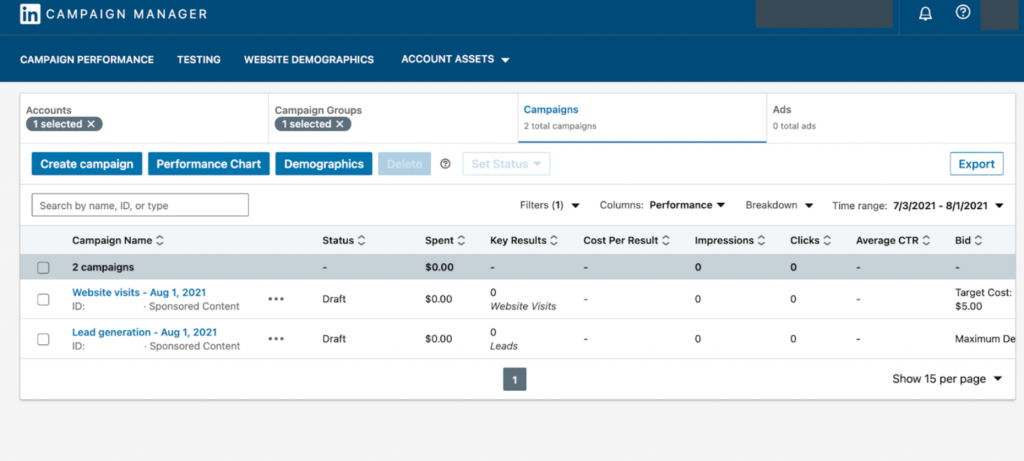1024x461 pixels.
Task: Open the three-dot menu for Lead generation campaign
Action: [276, 339]
